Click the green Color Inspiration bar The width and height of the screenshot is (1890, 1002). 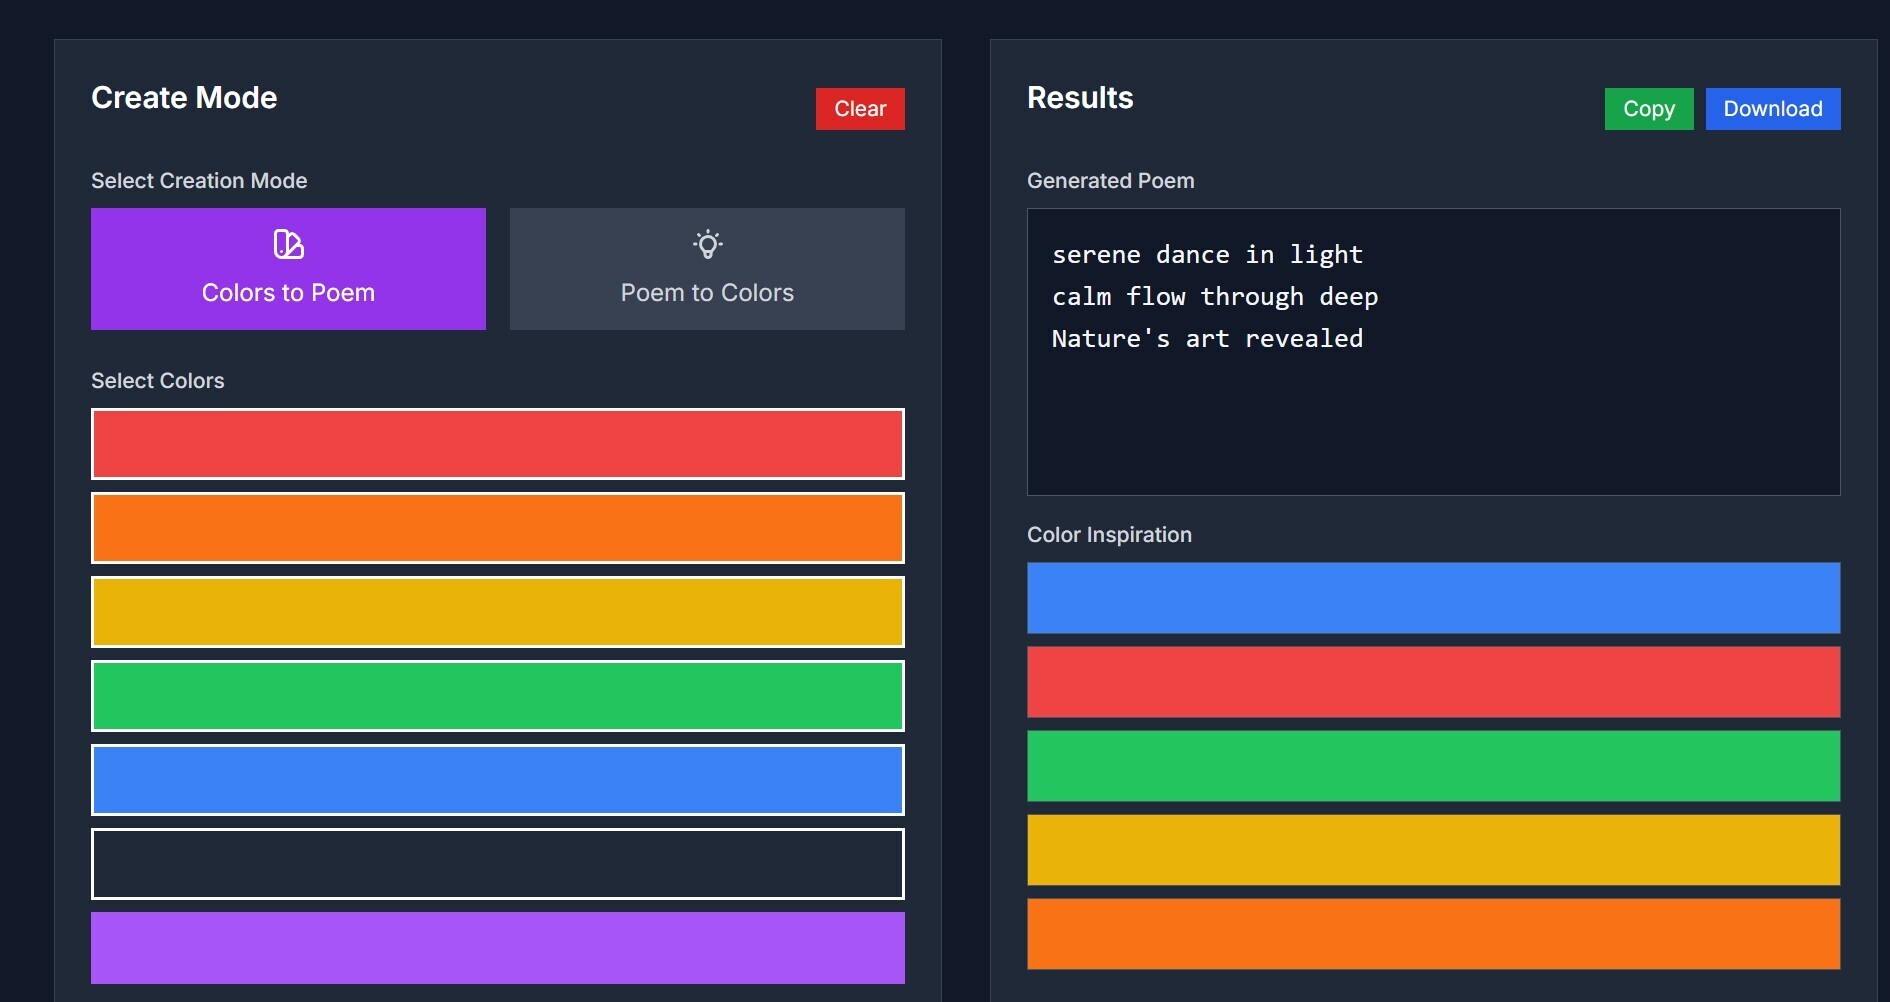click(x=1433, y=766)
